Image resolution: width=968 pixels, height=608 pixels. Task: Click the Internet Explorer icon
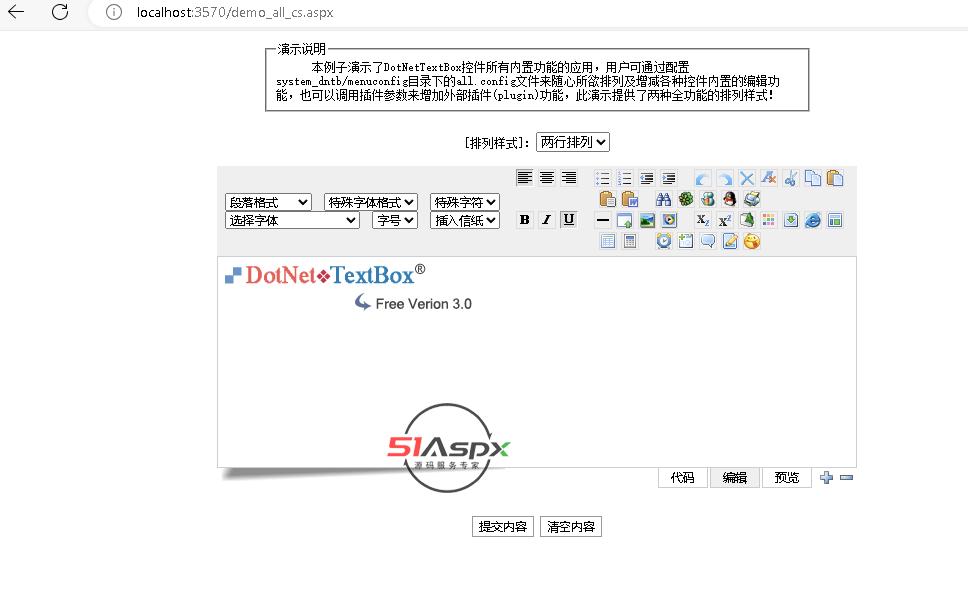point(813,220)
